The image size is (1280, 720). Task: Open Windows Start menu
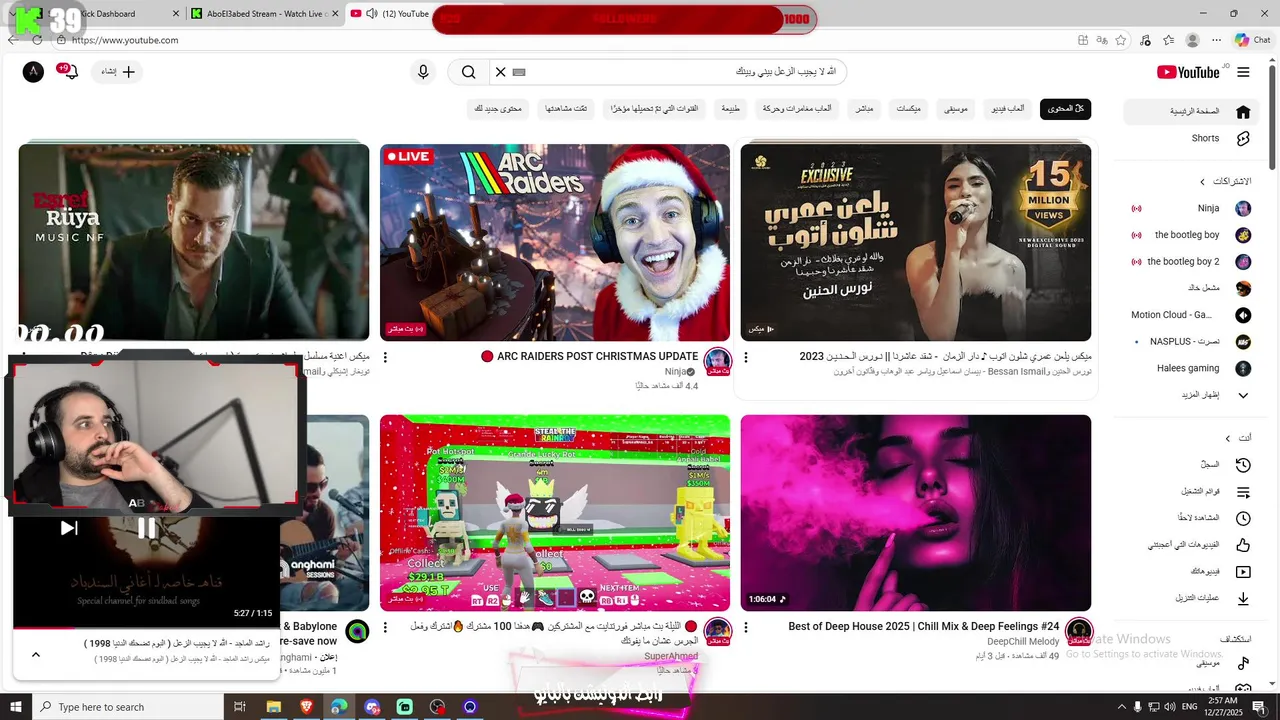click(15, 707)
